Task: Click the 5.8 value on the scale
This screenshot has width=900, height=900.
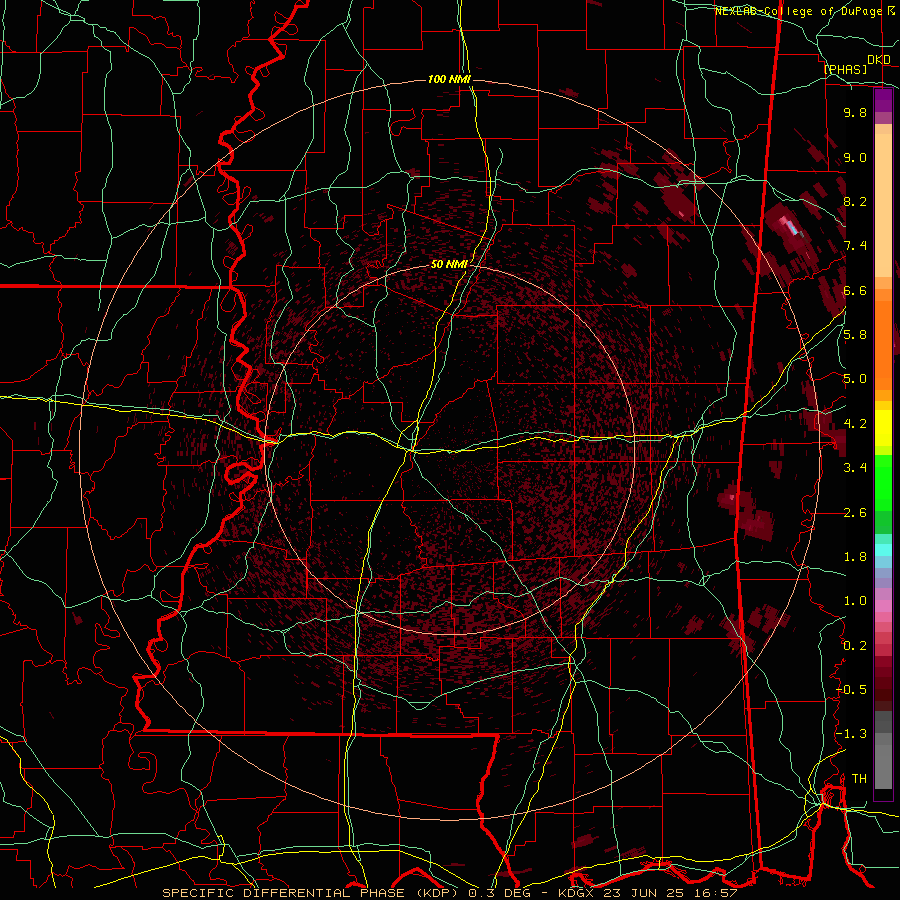Action: (x=855, y=335)
